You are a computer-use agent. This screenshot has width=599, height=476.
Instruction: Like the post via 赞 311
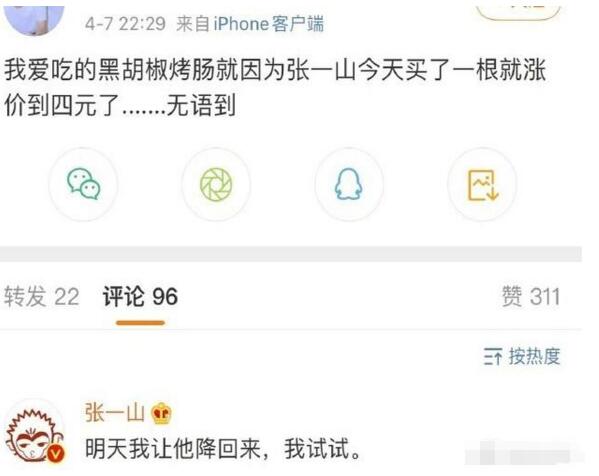pyautogui.click(x=531, y=296)
